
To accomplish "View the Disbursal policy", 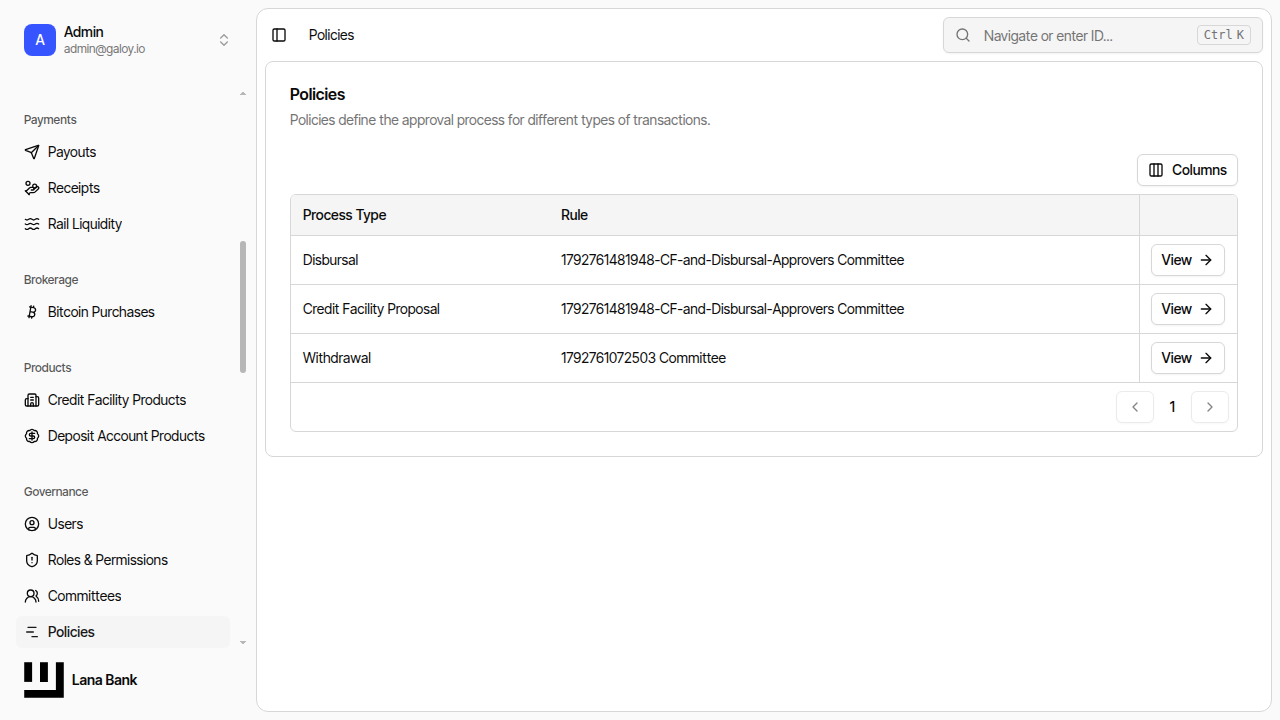I will point(1187,260).
